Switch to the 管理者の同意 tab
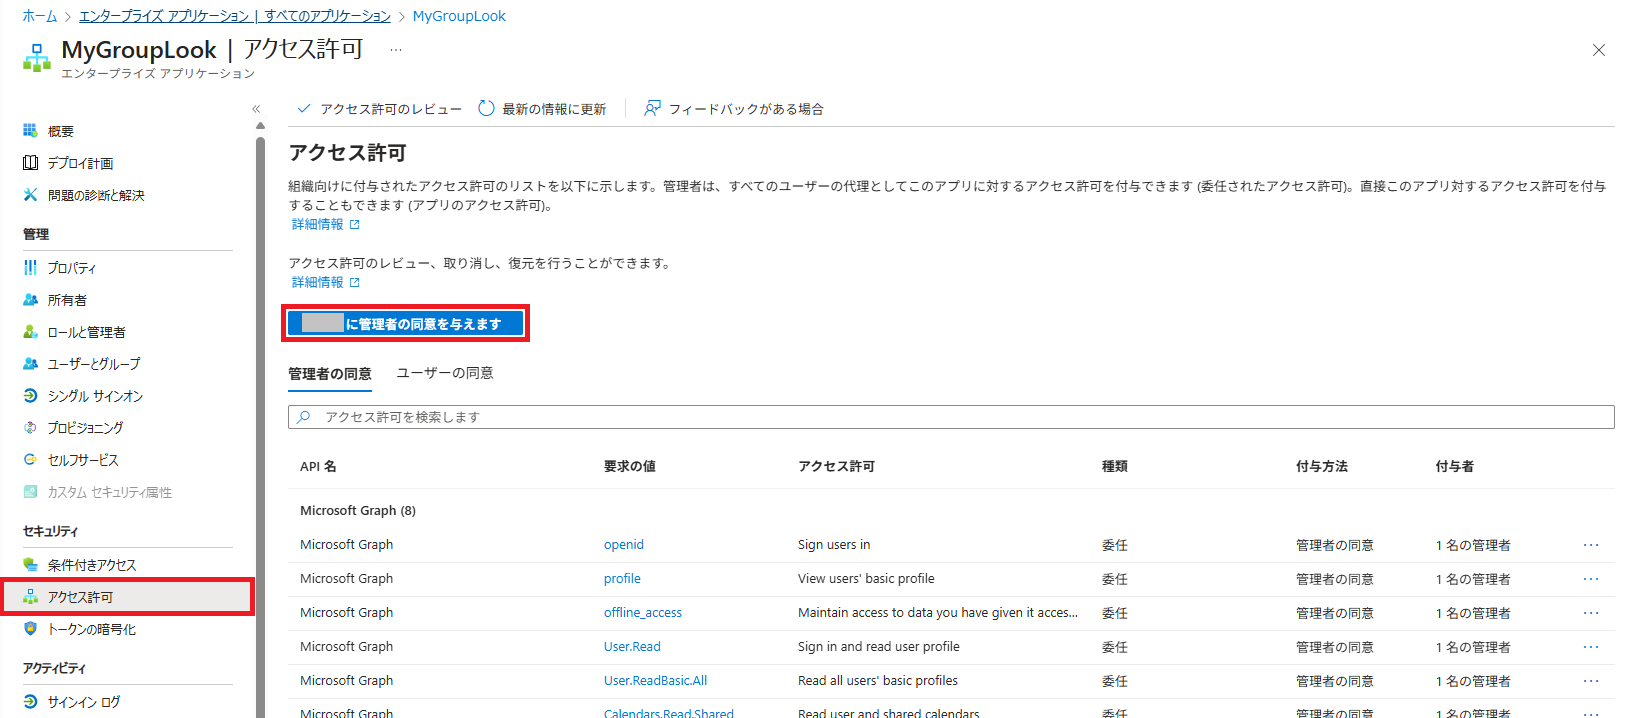This screenshot has height=718, width=1635. pyautogui.click(x=330, y=373)
